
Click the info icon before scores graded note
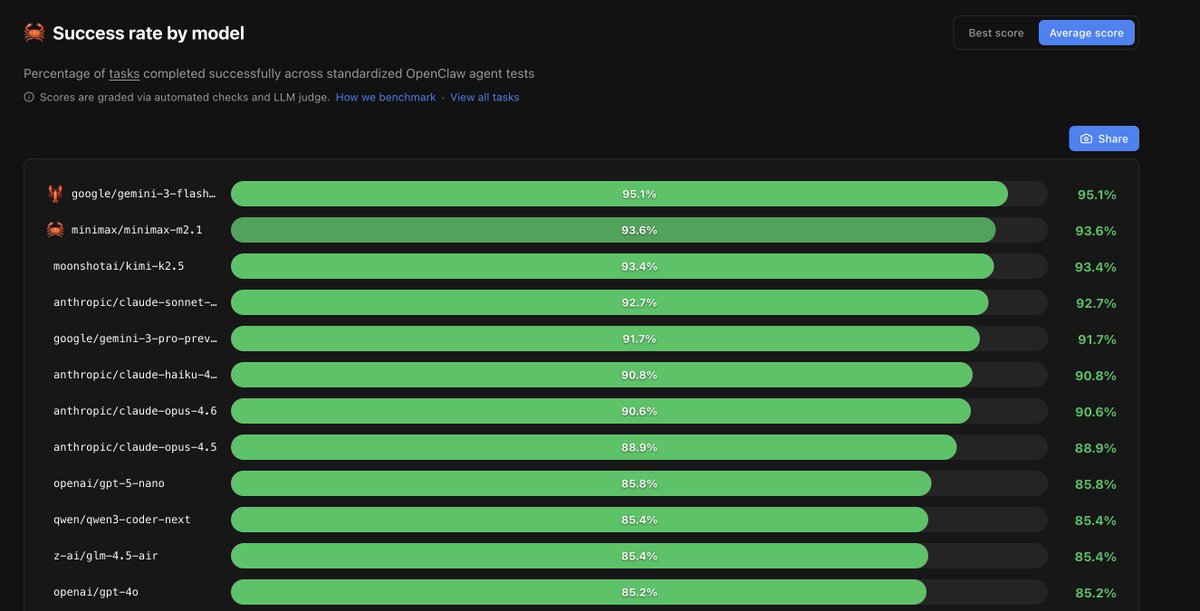[29, 97]
